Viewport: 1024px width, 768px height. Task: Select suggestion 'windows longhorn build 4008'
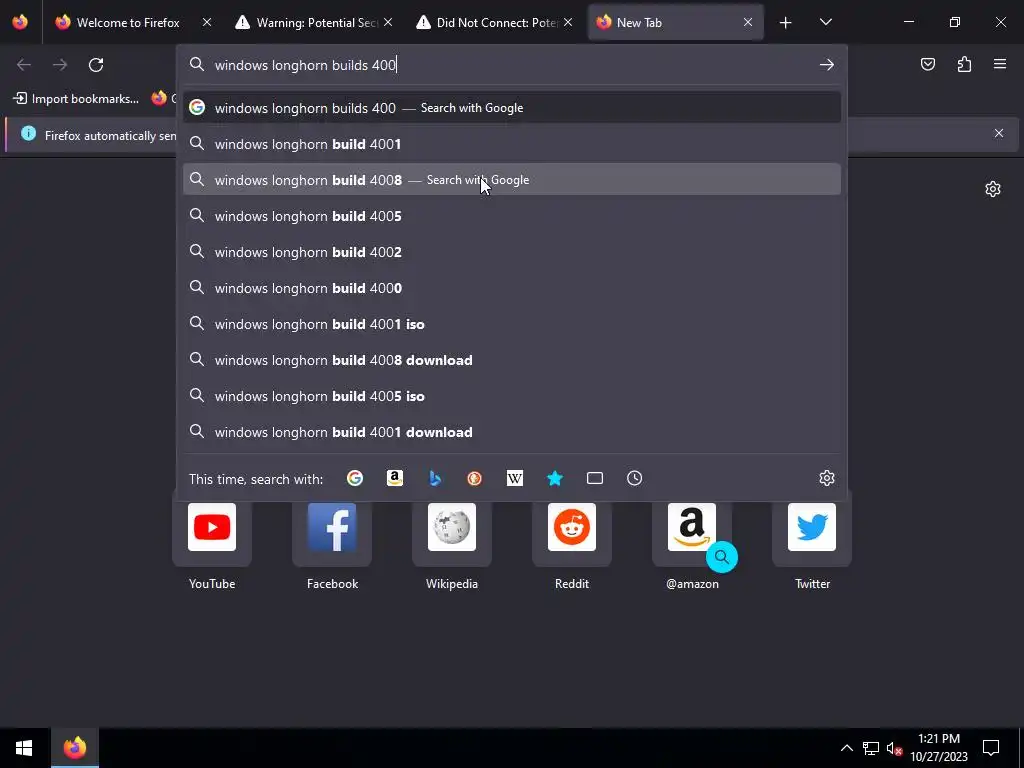click(x=512, y=180)
